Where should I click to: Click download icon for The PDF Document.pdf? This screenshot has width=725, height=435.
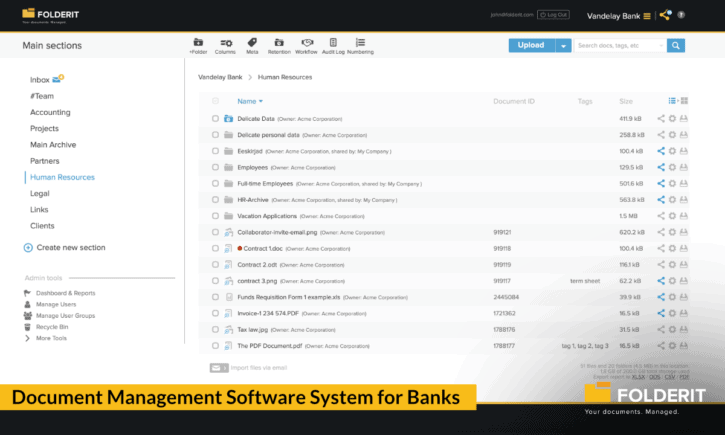pos(684,346)
